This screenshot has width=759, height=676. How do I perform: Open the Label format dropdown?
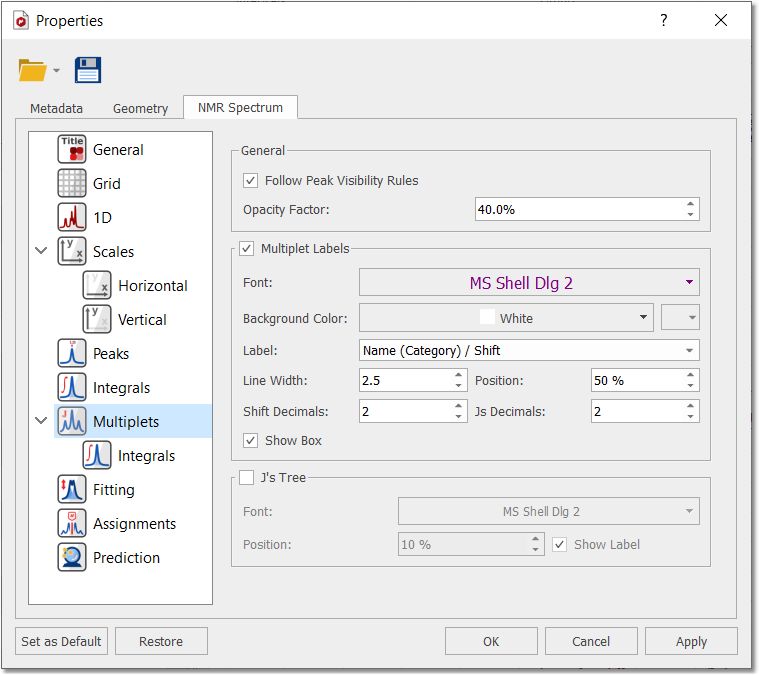click(529, 351)
